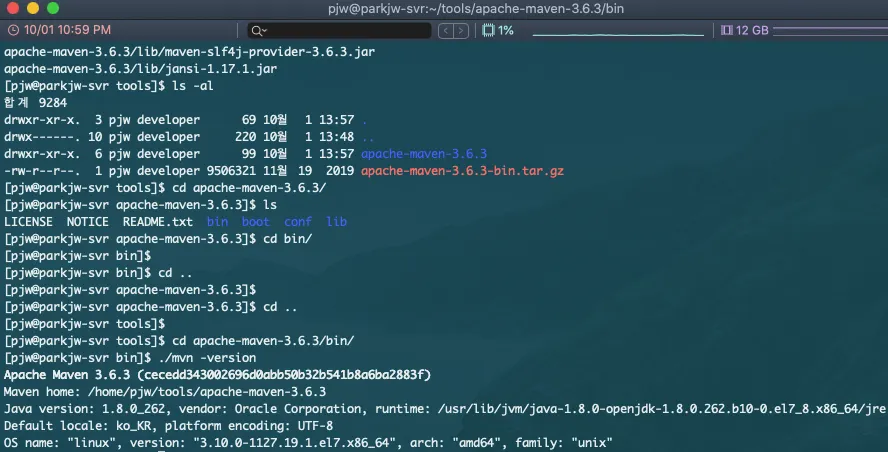Click the 'Maven home:' path line

(165, 391)
